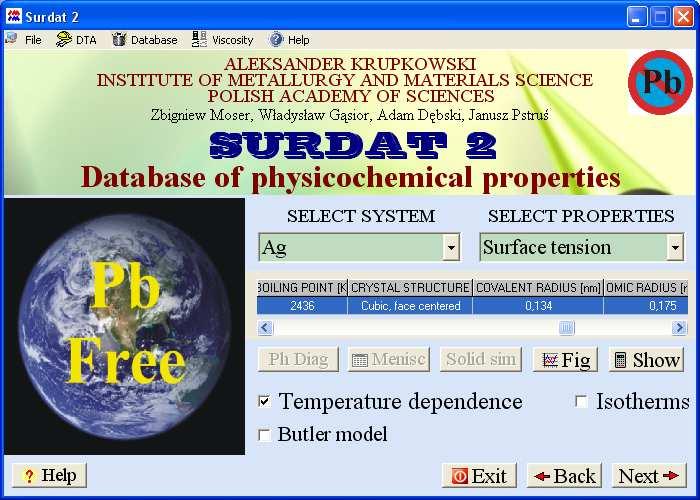Select the 2436 boiling point cell

(302, 306)
